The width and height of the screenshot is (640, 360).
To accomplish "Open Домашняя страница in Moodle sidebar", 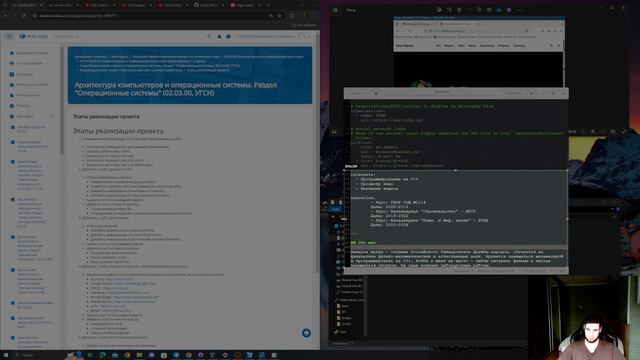I will click(29, 53).
